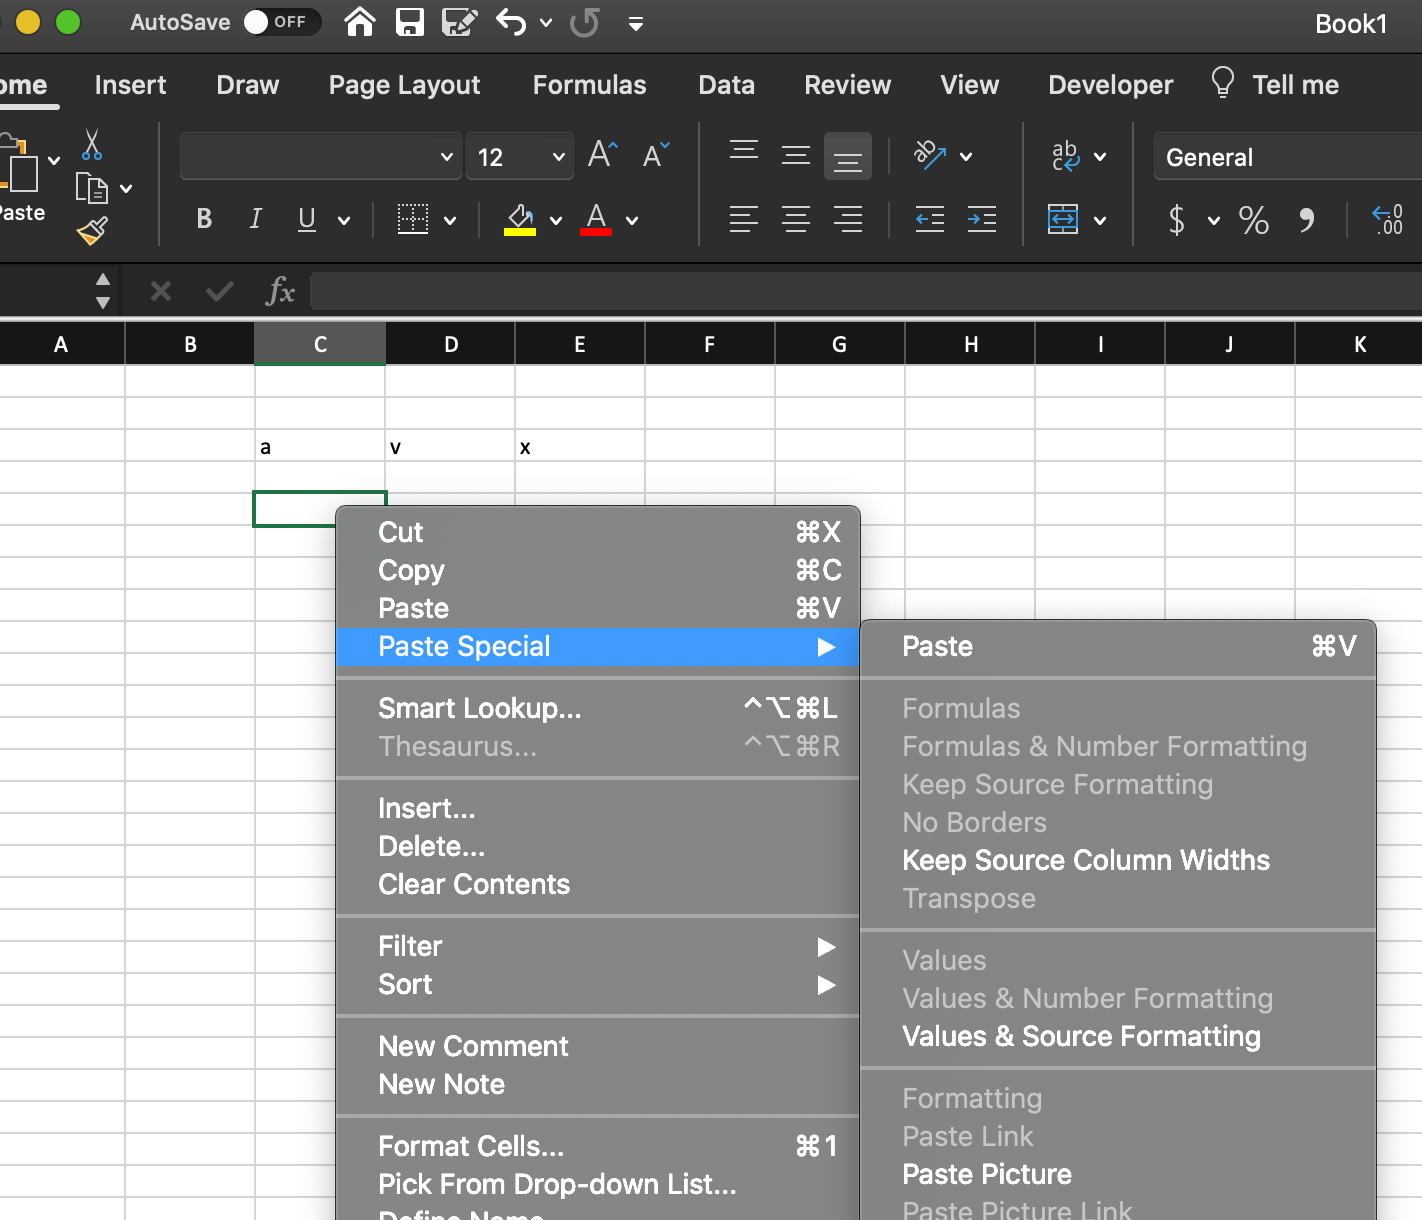Click the Redo icon in title bar
The image size is (1422, 1220).
(585, 22)
